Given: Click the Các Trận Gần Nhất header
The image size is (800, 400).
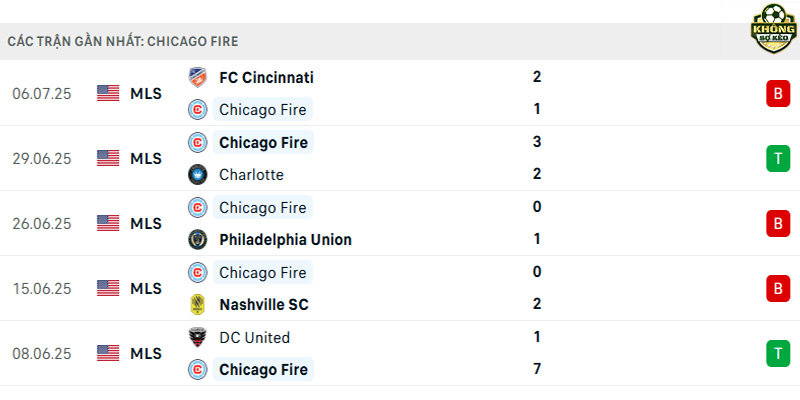Looking at the screenshot, I should pyautogui.click(x=123, y=41).
